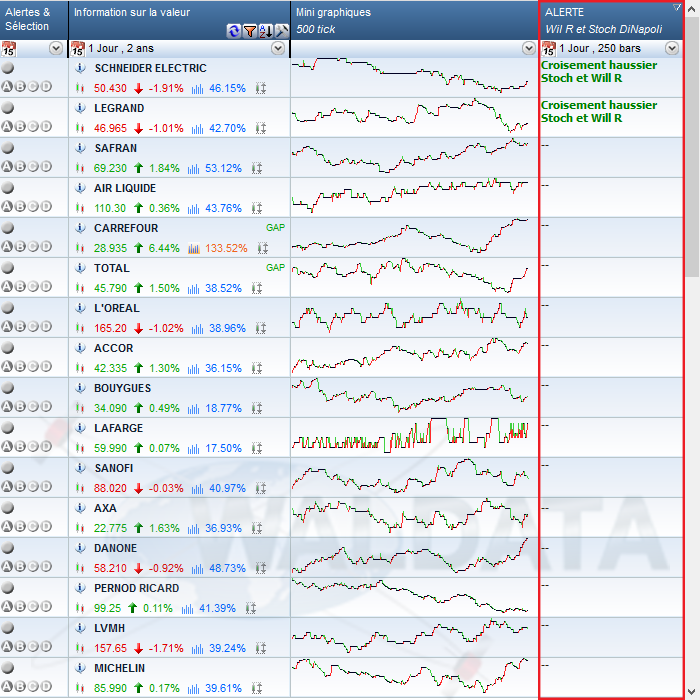Click order book icon in PERNOD RICARD row
700x700 pixels.
coord(251,608)
